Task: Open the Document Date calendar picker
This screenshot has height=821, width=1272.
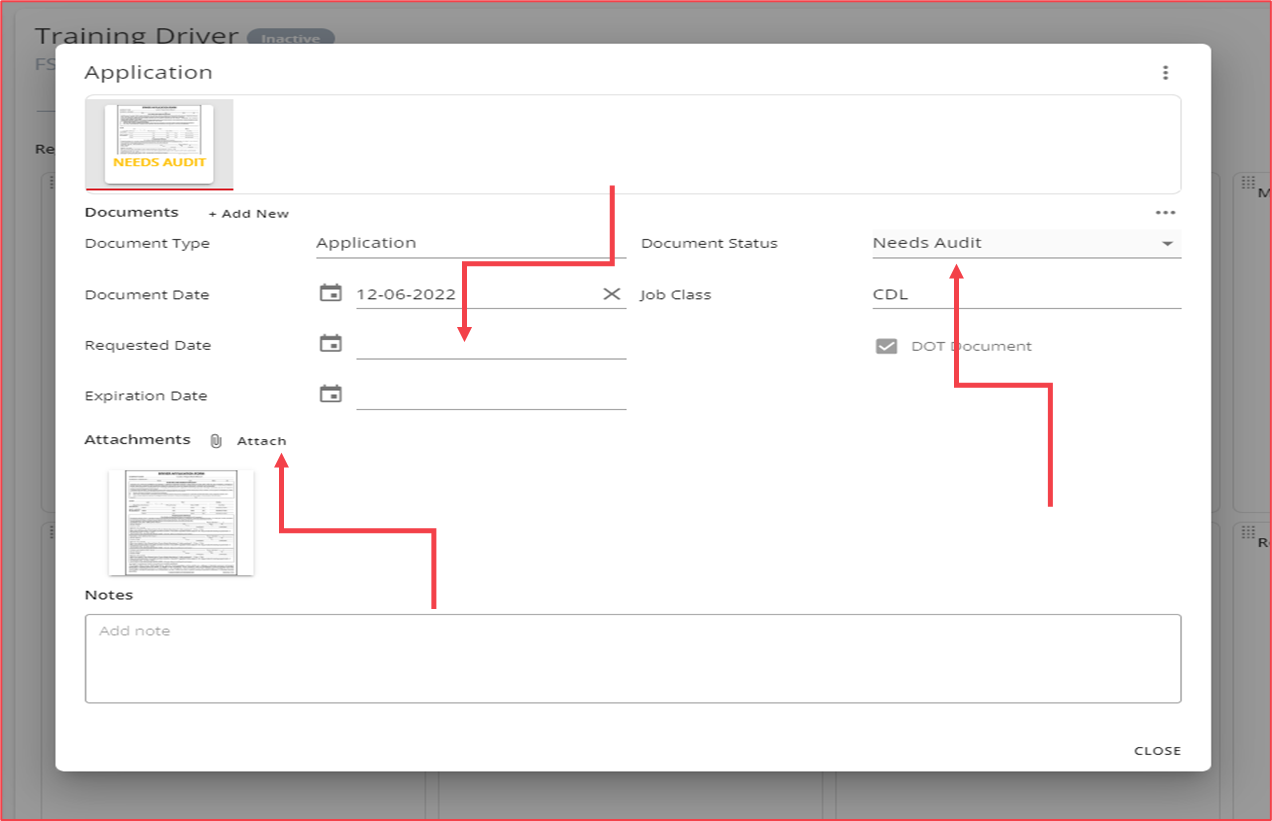Action: click(332, 293)
